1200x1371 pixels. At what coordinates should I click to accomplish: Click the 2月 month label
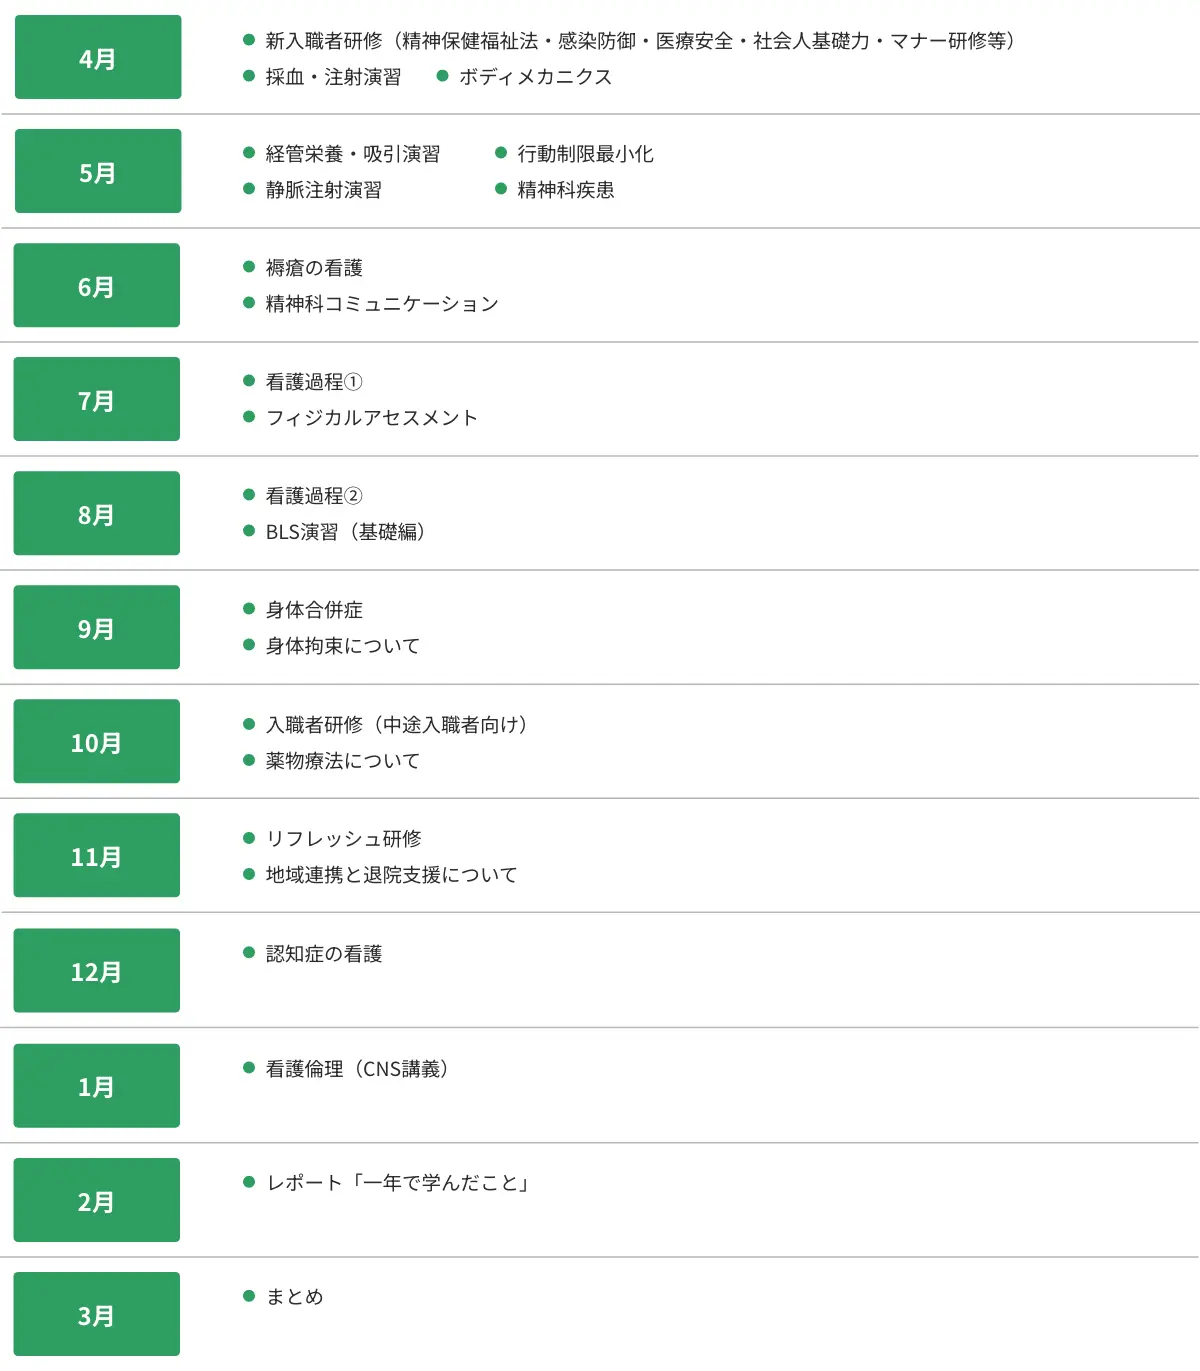coord(97,1200)
